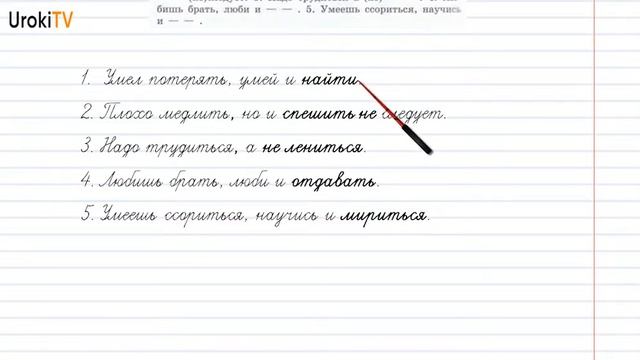
Task: Select the handwritten word "Плохо" in line 2
Action: (x=127, y=112)
